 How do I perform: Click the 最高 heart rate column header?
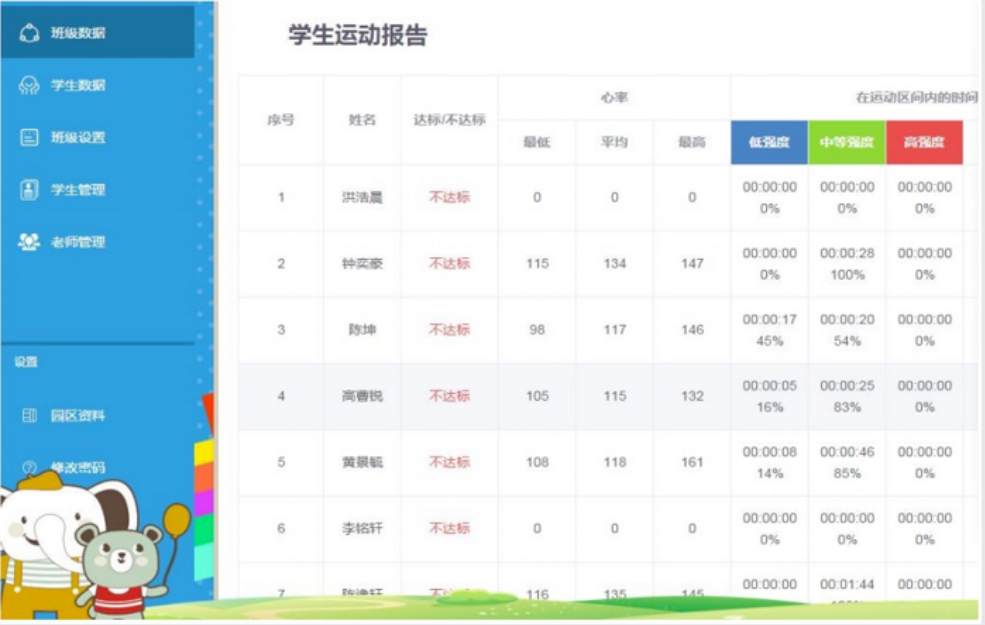pyautogui.click(x=691, y=142)
